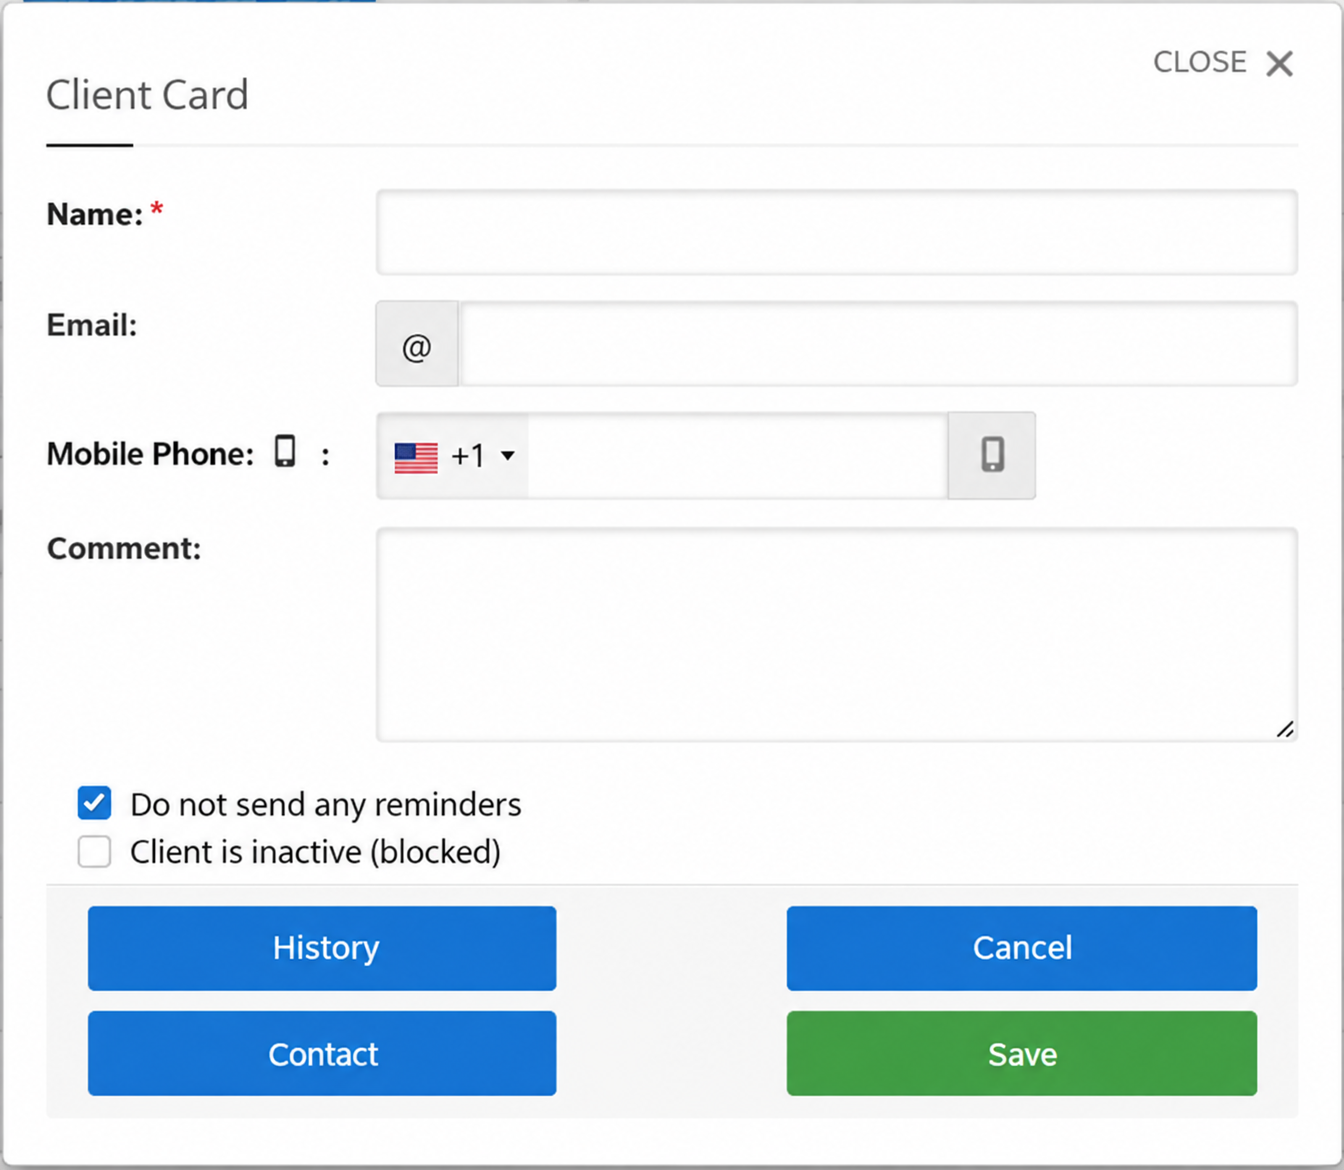Click the phone icon button after the number field
This screenshot has width=1344, height=1170.
click(x=992, y=455)
